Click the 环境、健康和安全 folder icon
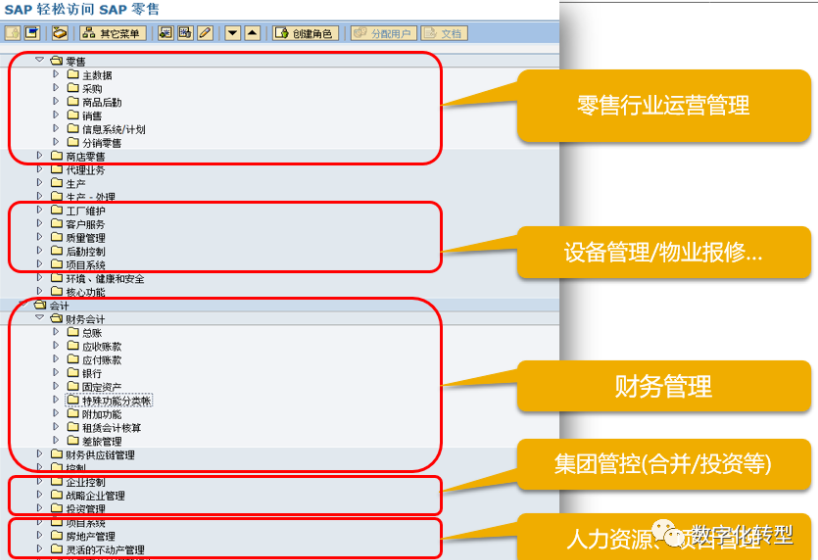 [x=57, y=278]
